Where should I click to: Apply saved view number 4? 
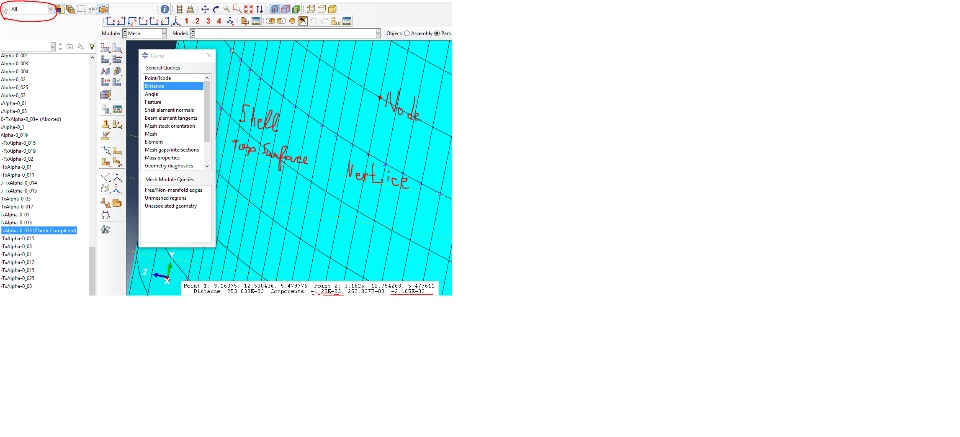(x=219, y=21)
